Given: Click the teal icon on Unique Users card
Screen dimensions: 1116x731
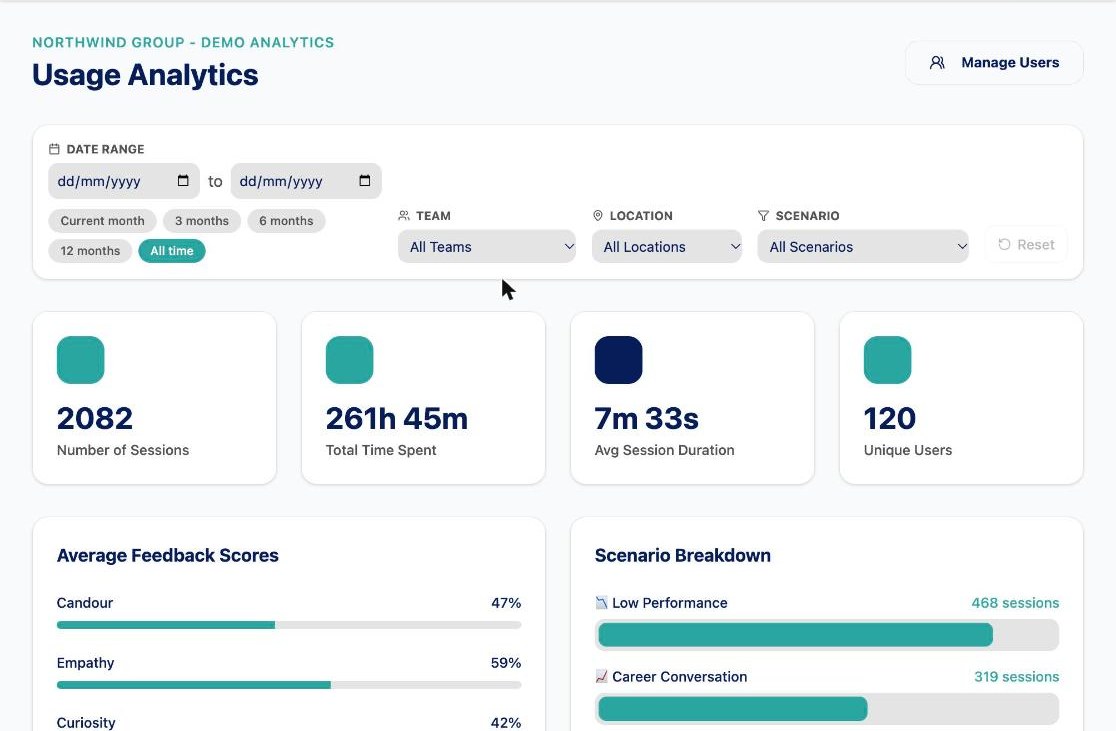Looking at the screenshot, I should (888, 360).
